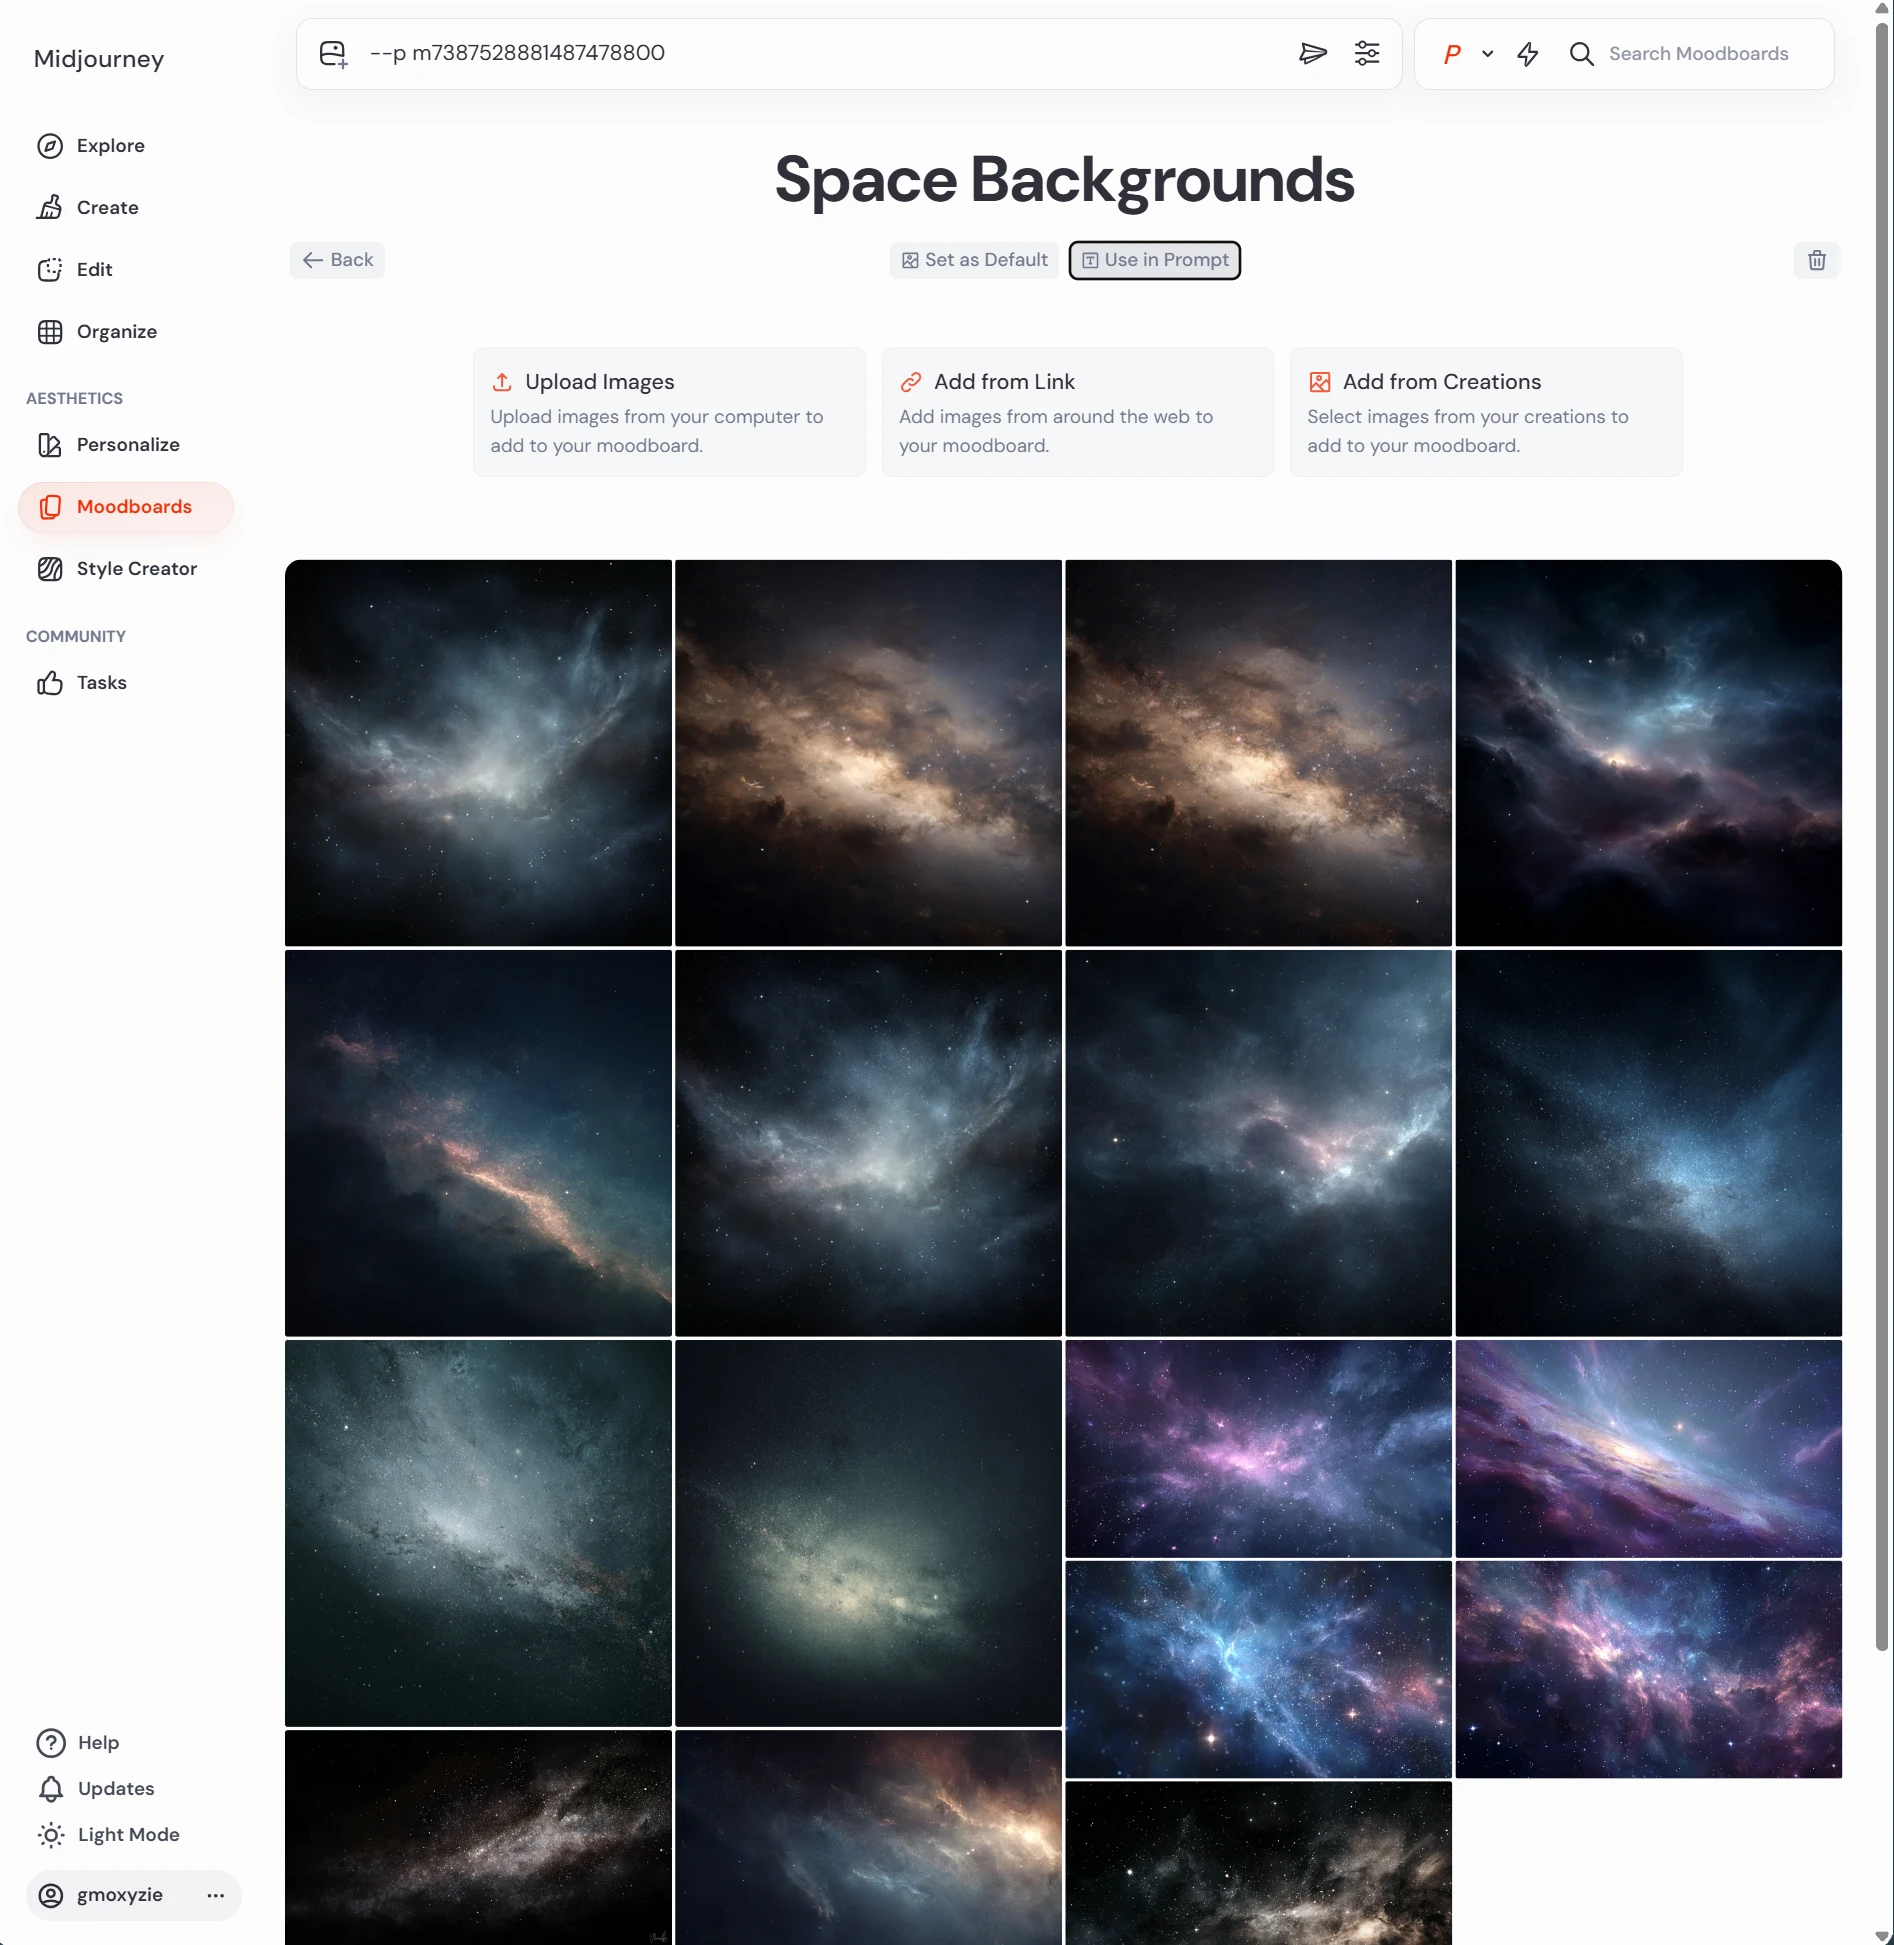Open the teal-grey starfield thumbnail

click(x=478, y=1533)
